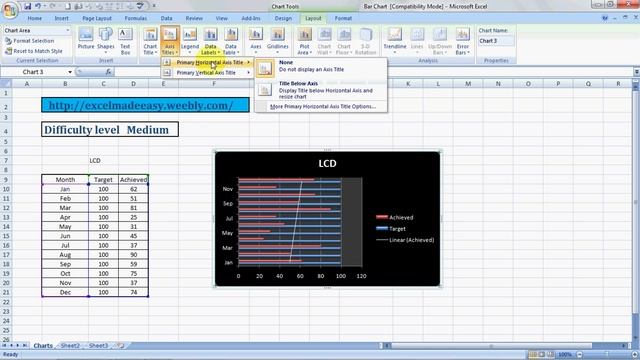Switch to the Insert ribbon tab

coord(62,18)
